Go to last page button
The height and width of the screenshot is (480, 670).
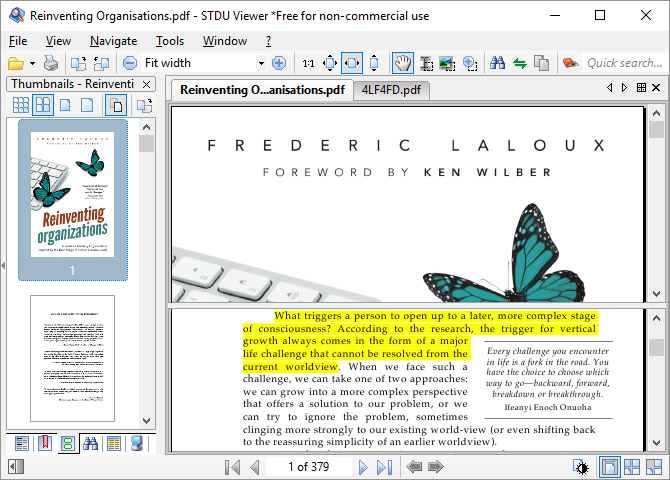click(385, 467)
